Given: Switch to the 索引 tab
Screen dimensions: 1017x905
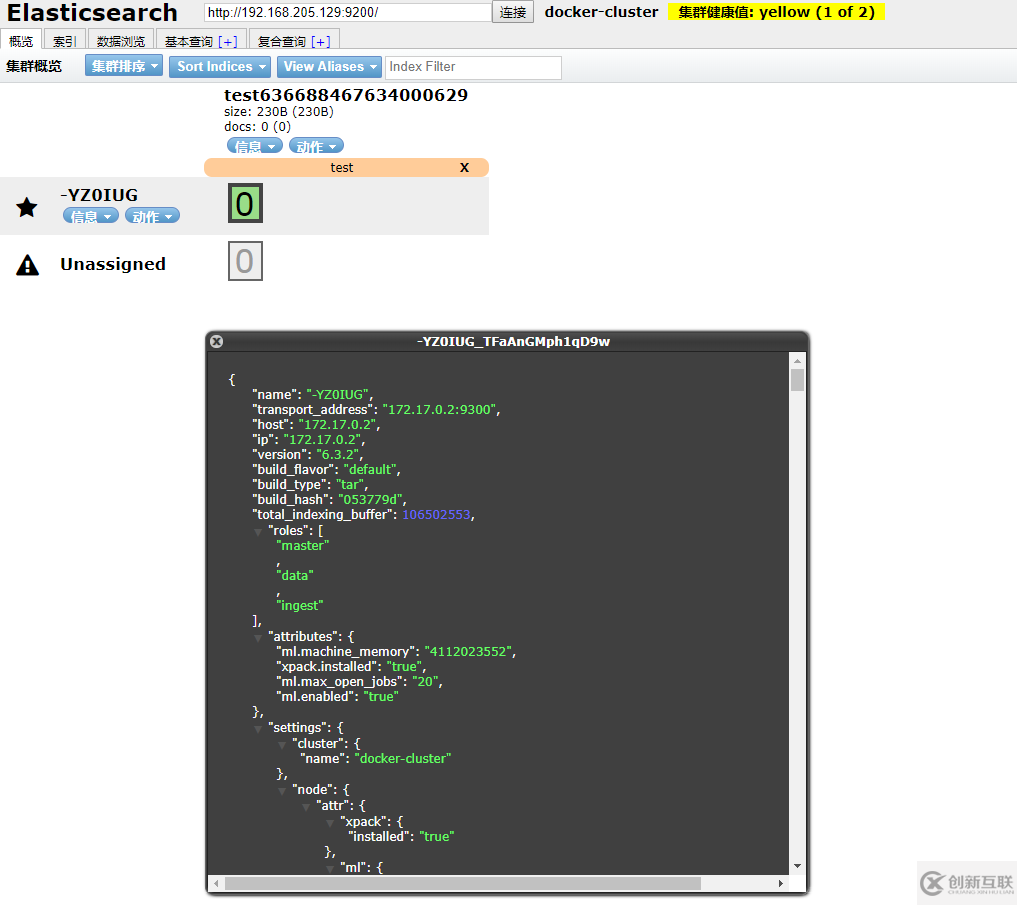Looking at the screenshot, I should [63, 40].
